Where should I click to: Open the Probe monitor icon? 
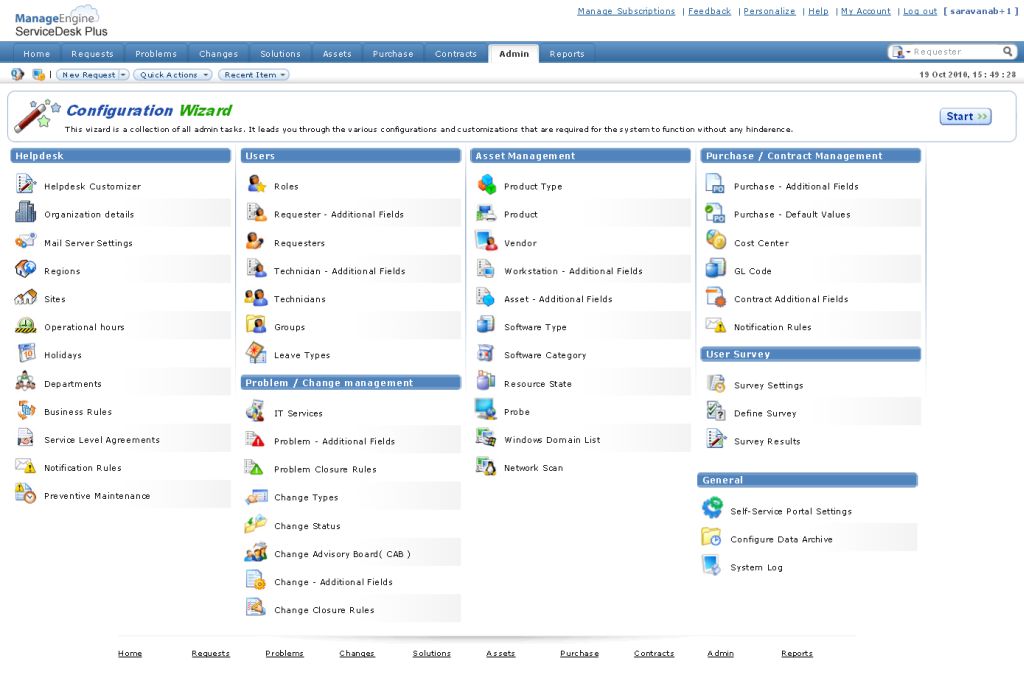tap(486, 409)
